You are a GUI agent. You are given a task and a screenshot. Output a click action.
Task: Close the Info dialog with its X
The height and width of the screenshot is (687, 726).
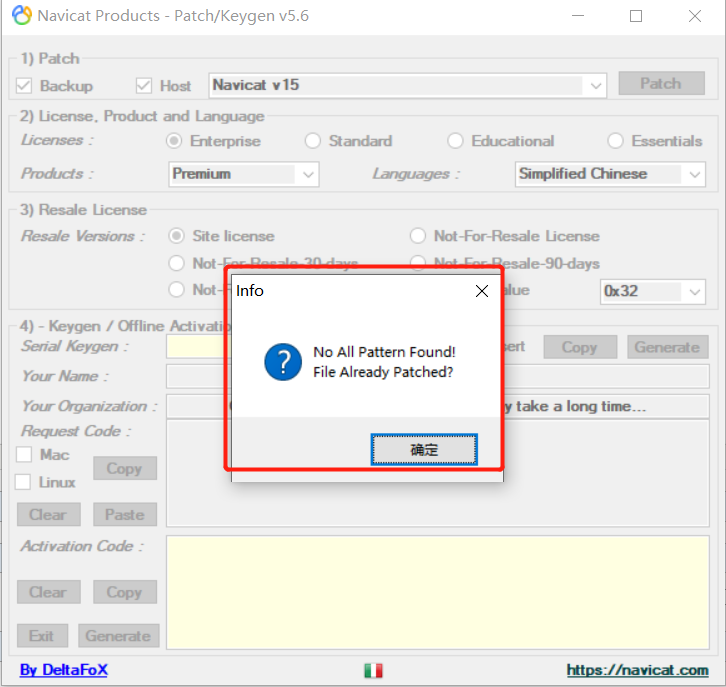point(482,291)
